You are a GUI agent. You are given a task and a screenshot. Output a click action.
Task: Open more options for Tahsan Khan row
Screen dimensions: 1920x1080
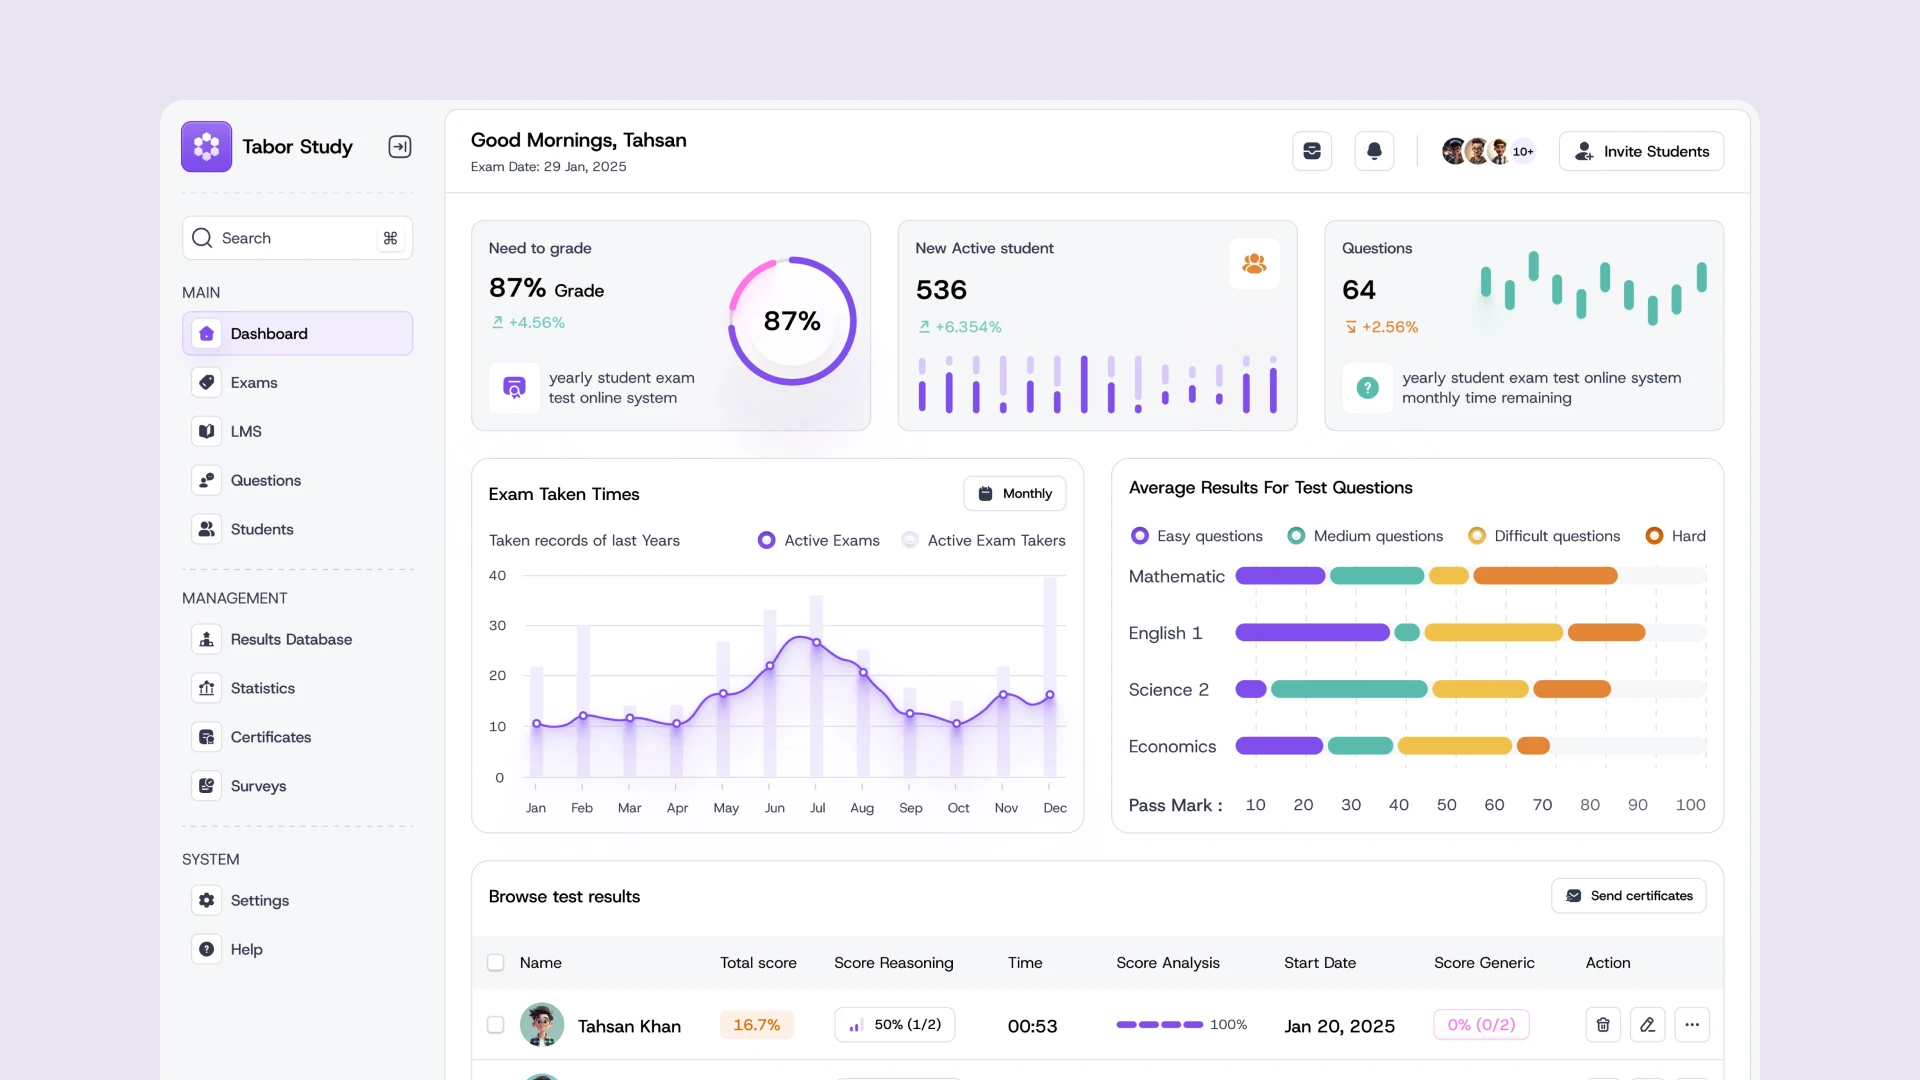tap(1692, 1025)
